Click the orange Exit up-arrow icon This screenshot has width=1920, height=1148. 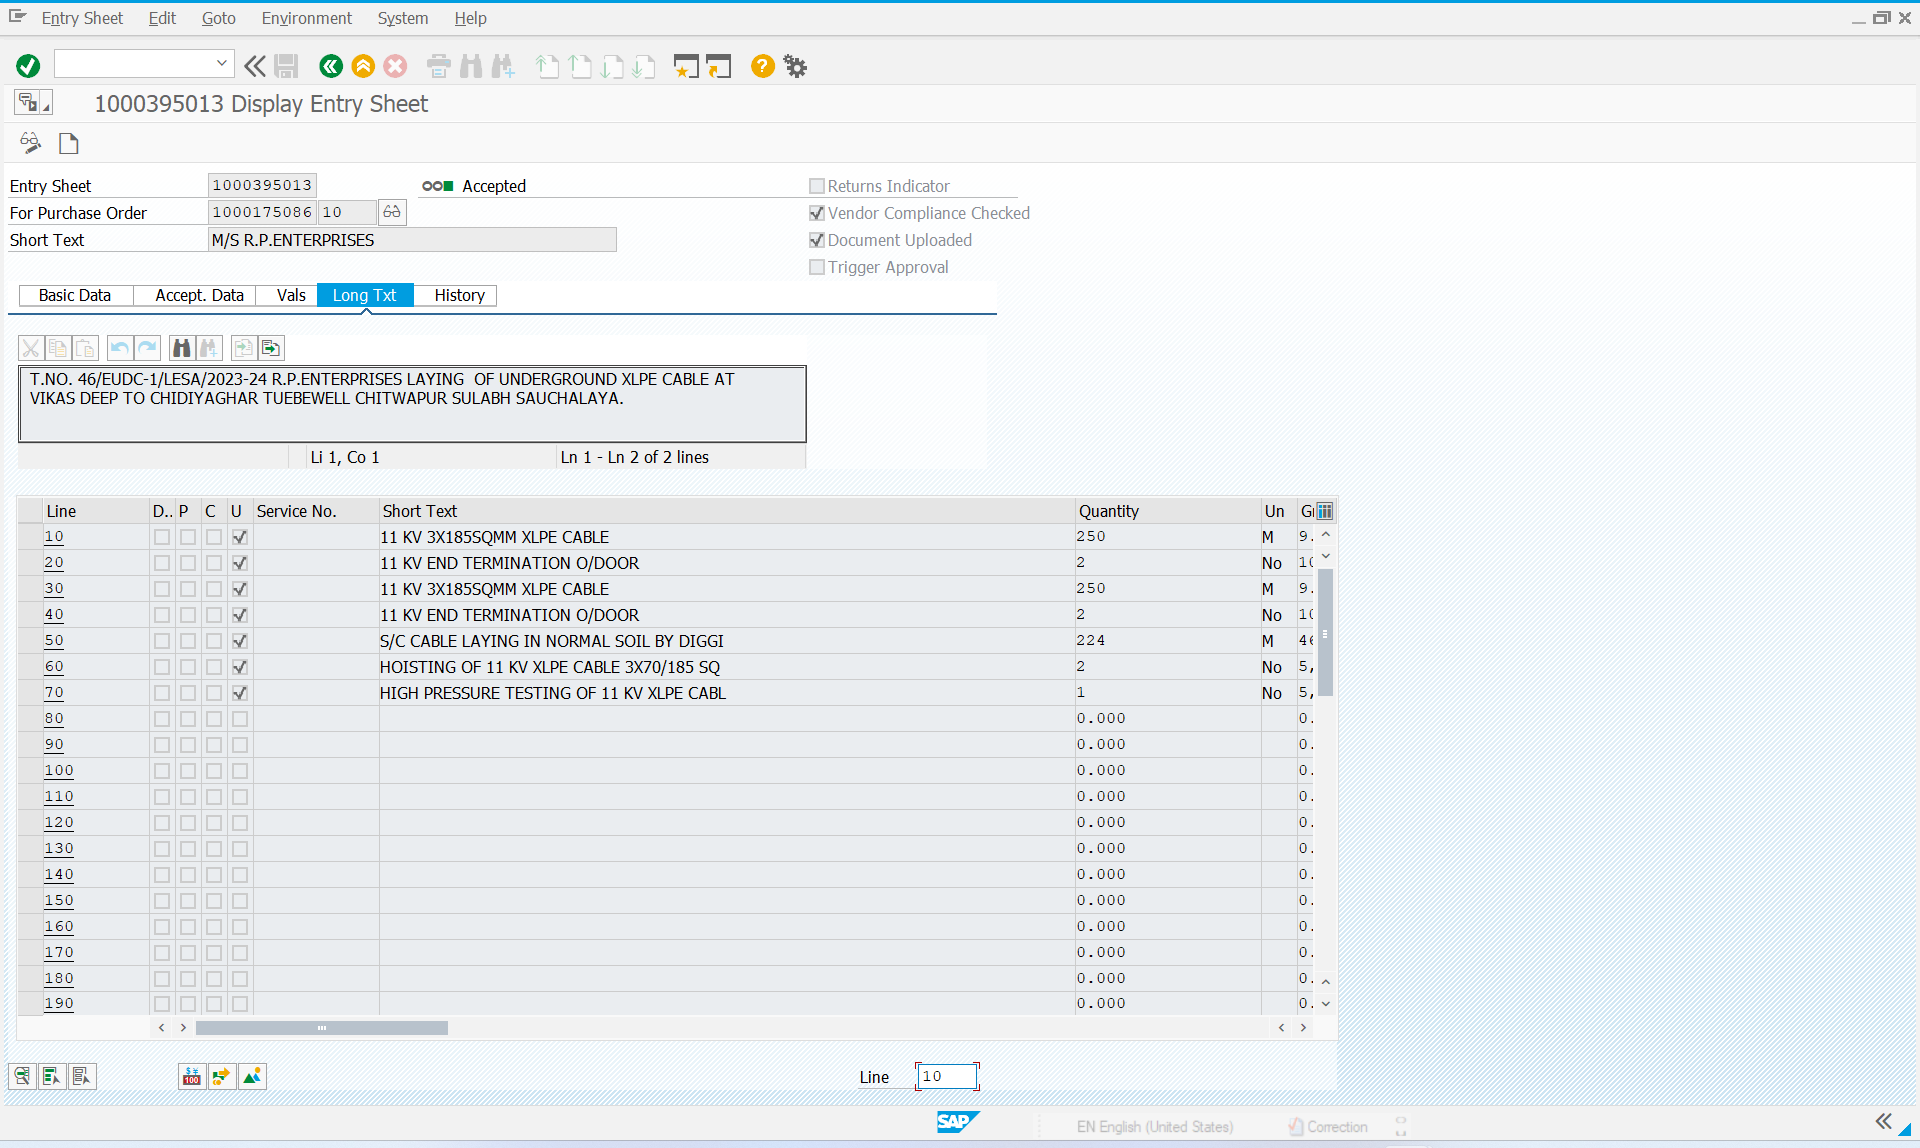(x=363, y=66)
